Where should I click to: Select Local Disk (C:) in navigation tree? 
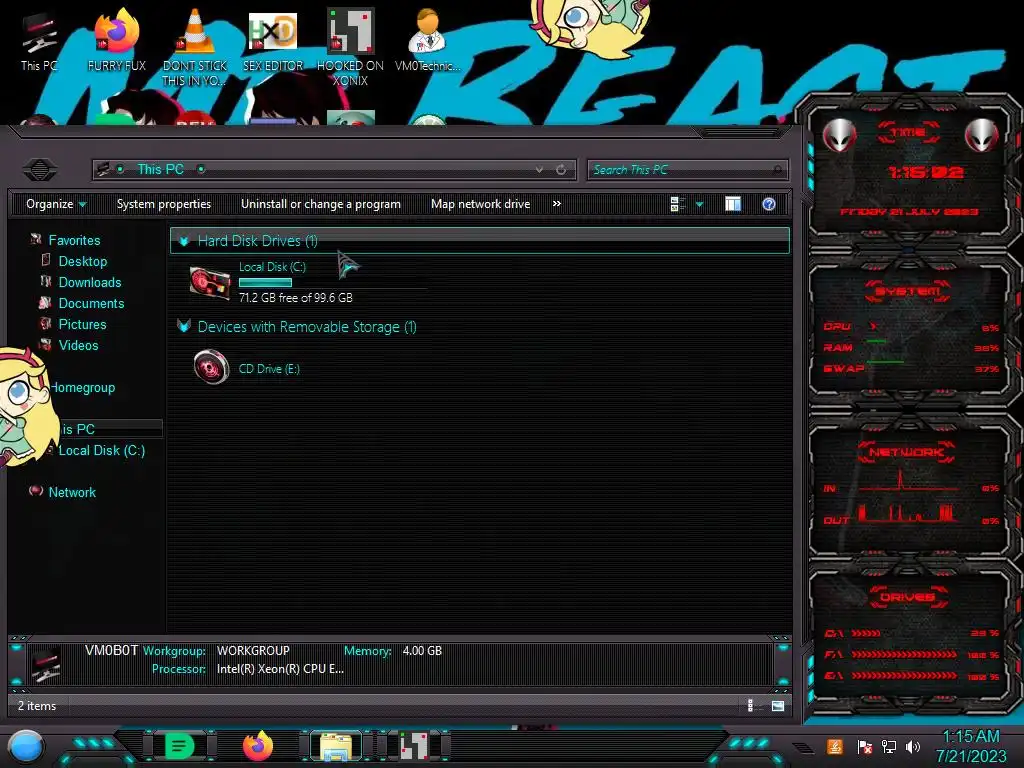click(x=101, y=451)
